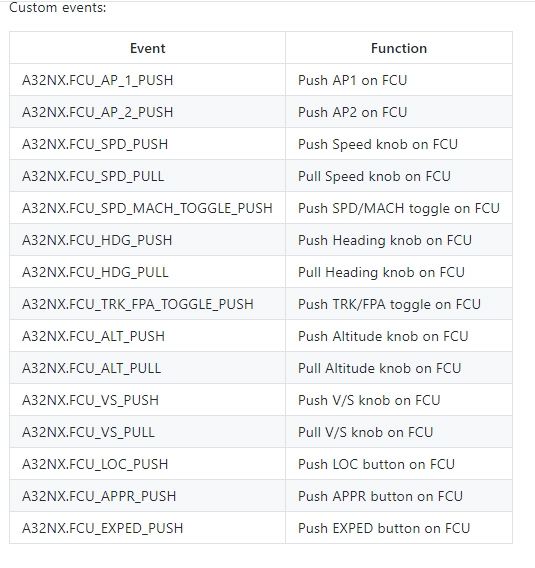
Task: Click A32NX.FCU_EXPED_PUSH event text
Action: [x=103, y=528]
